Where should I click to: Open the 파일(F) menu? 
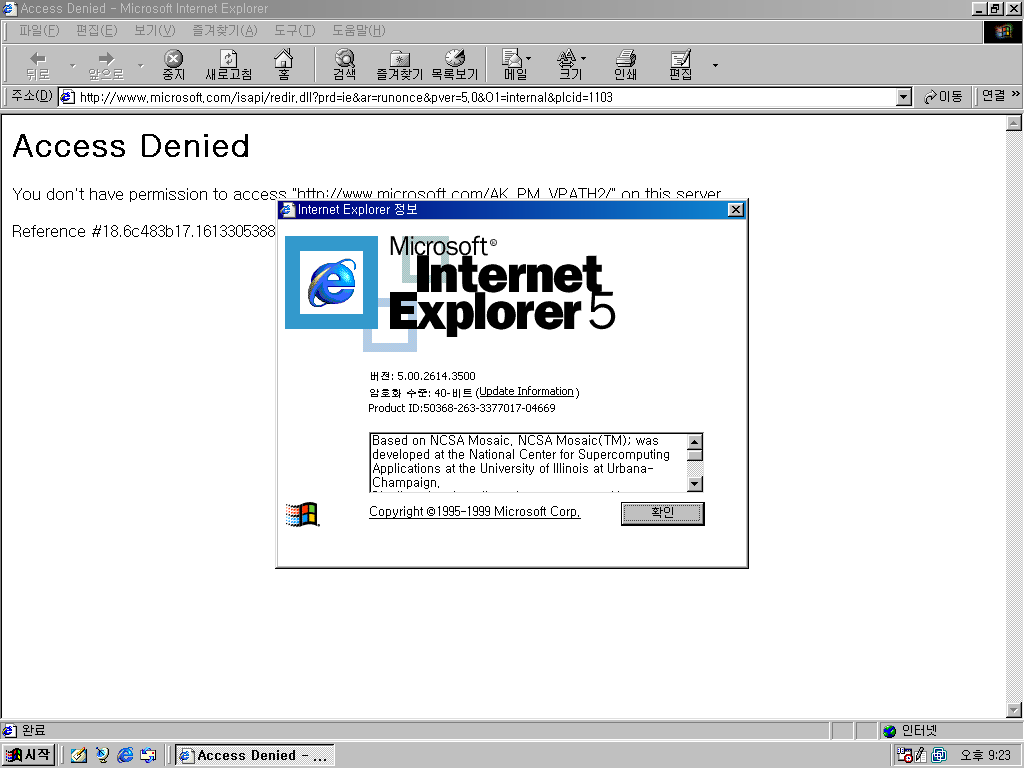tap(39, 31)
